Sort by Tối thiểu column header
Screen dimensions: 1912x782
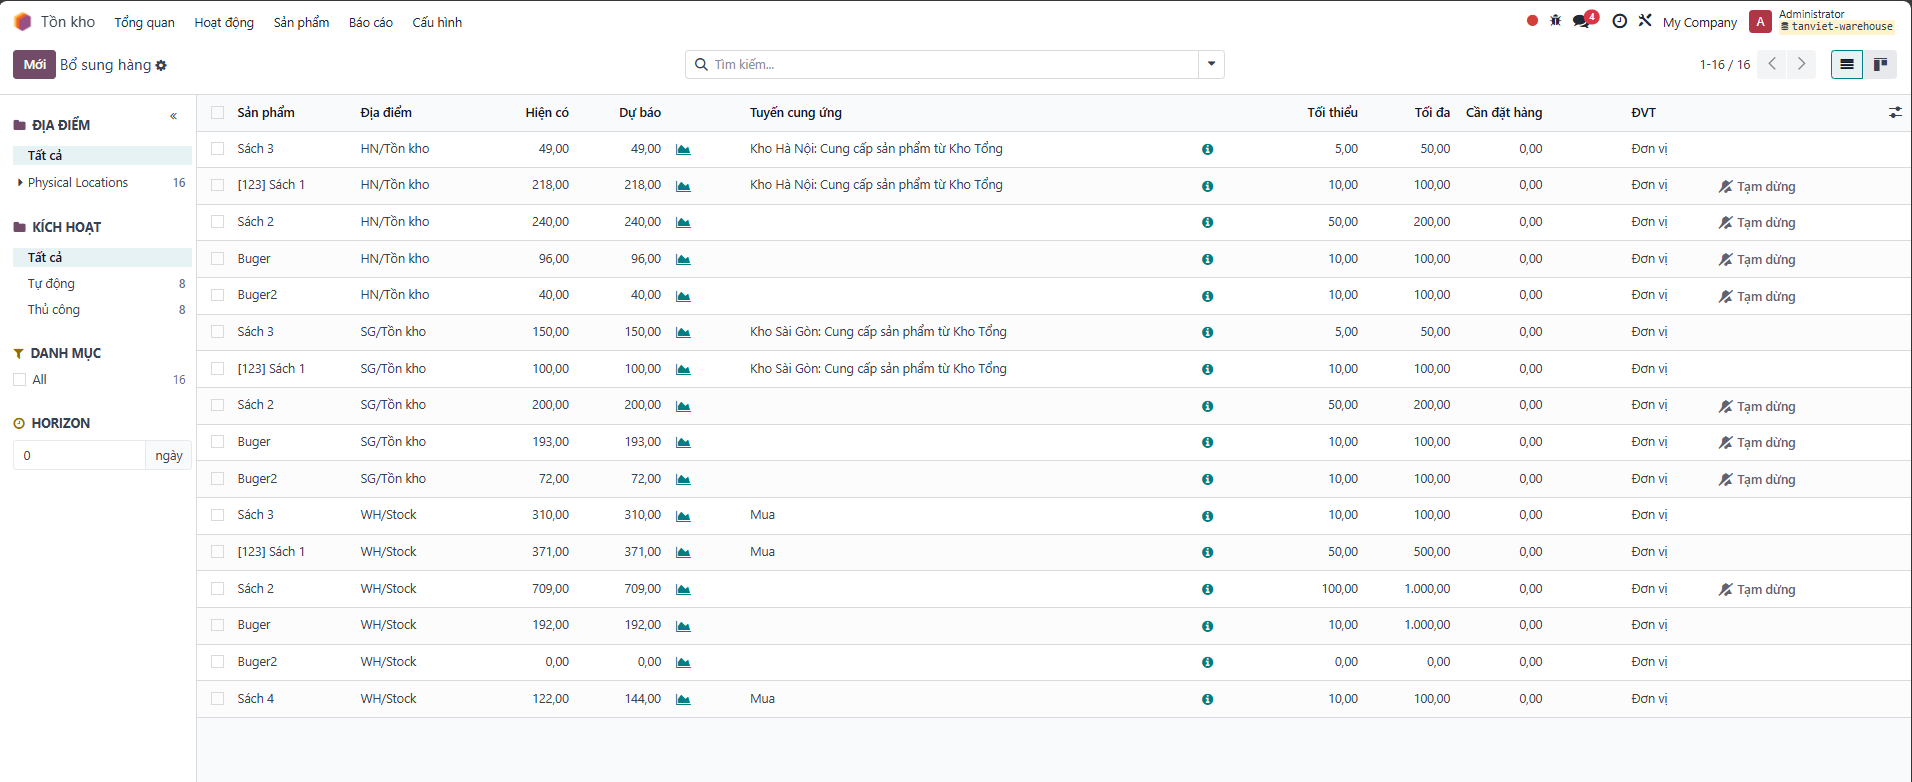[1332, 113]
